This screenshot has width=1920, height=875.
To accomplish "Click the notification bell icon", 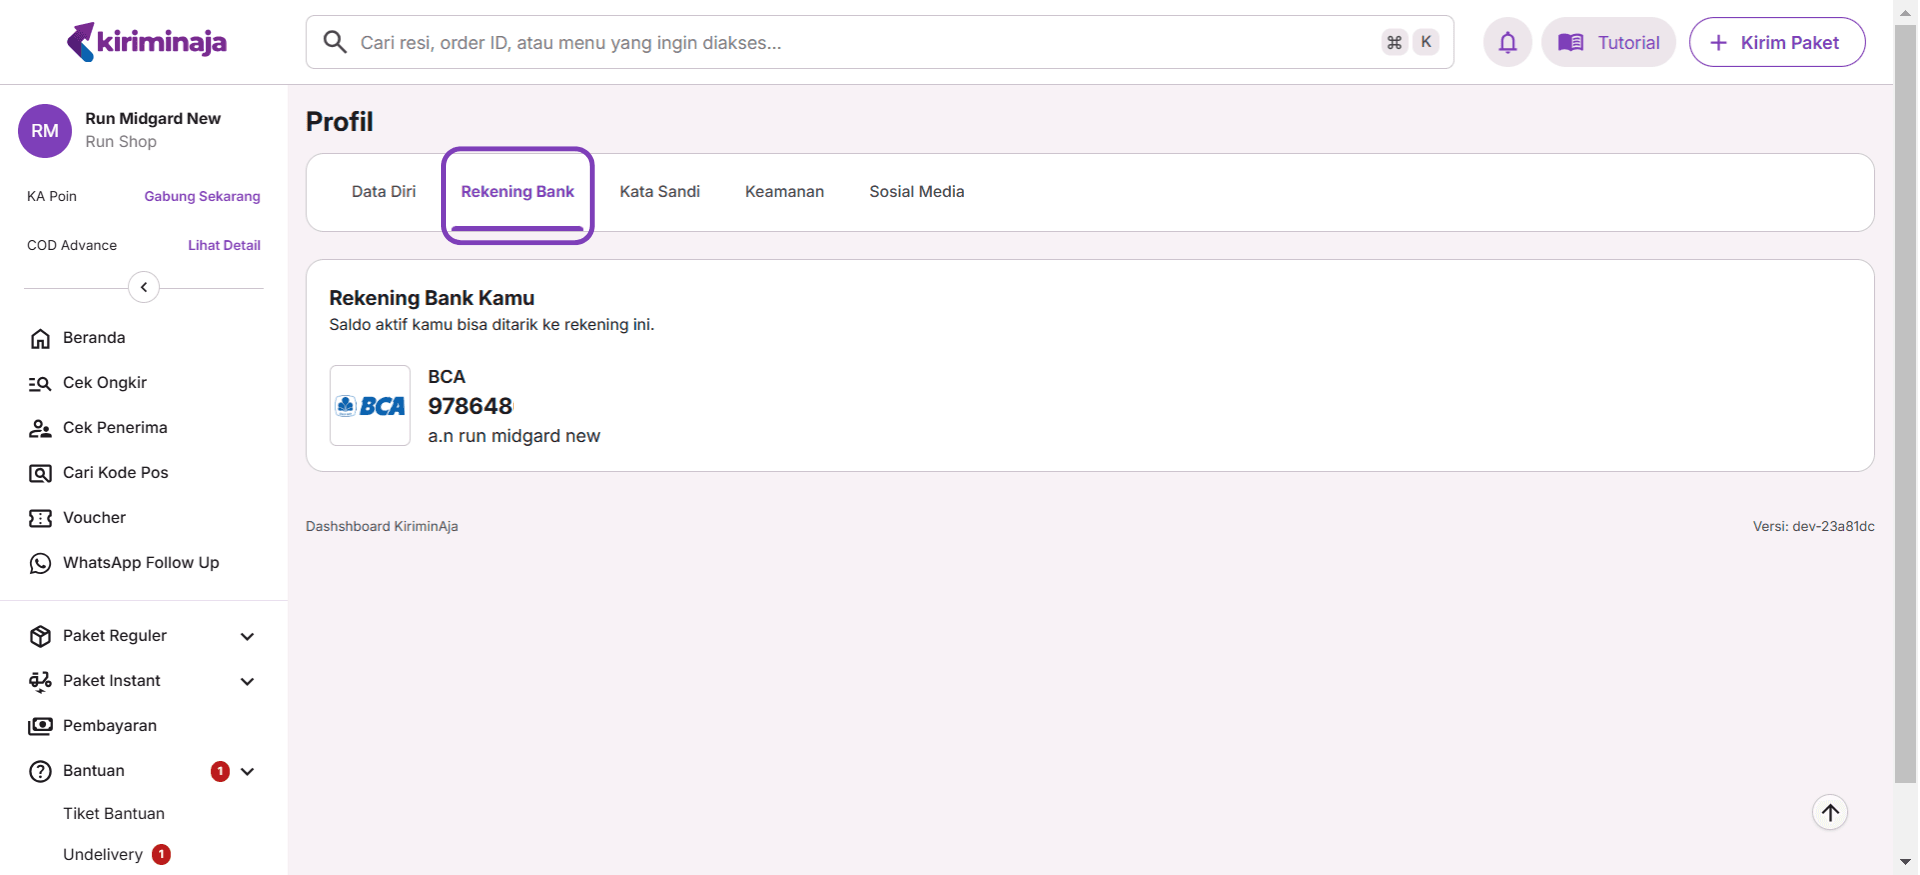I will [x=1507, y=42].
